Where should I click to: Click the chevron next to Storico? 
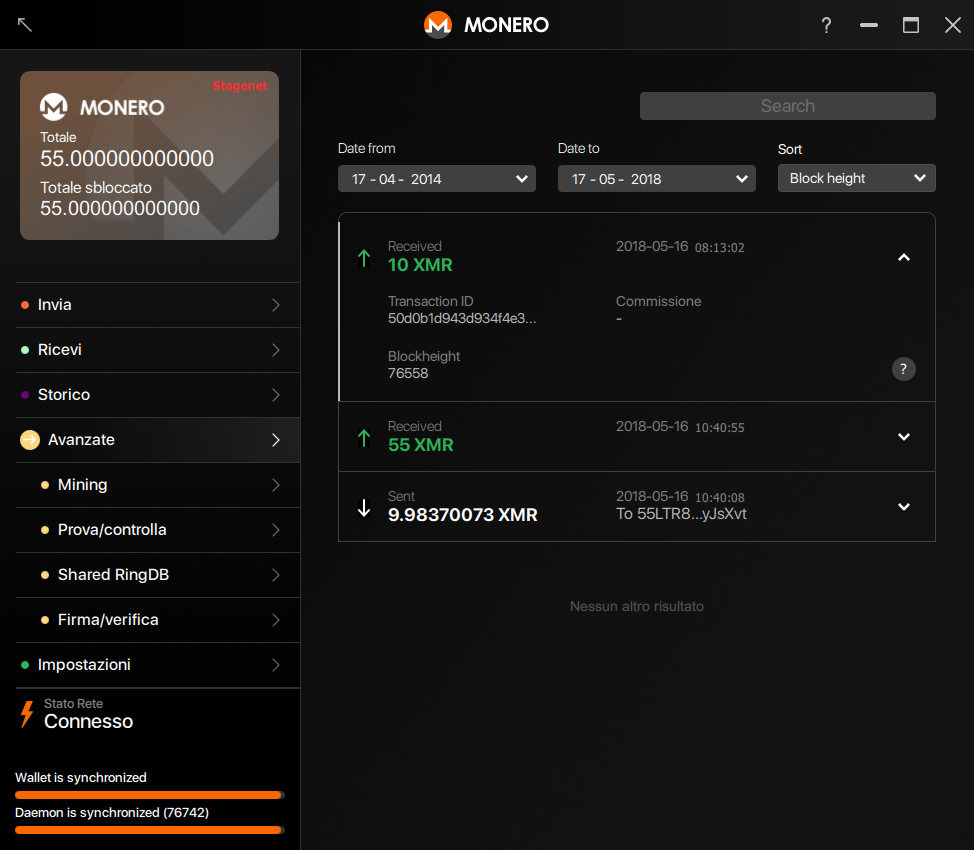[276, 395]
